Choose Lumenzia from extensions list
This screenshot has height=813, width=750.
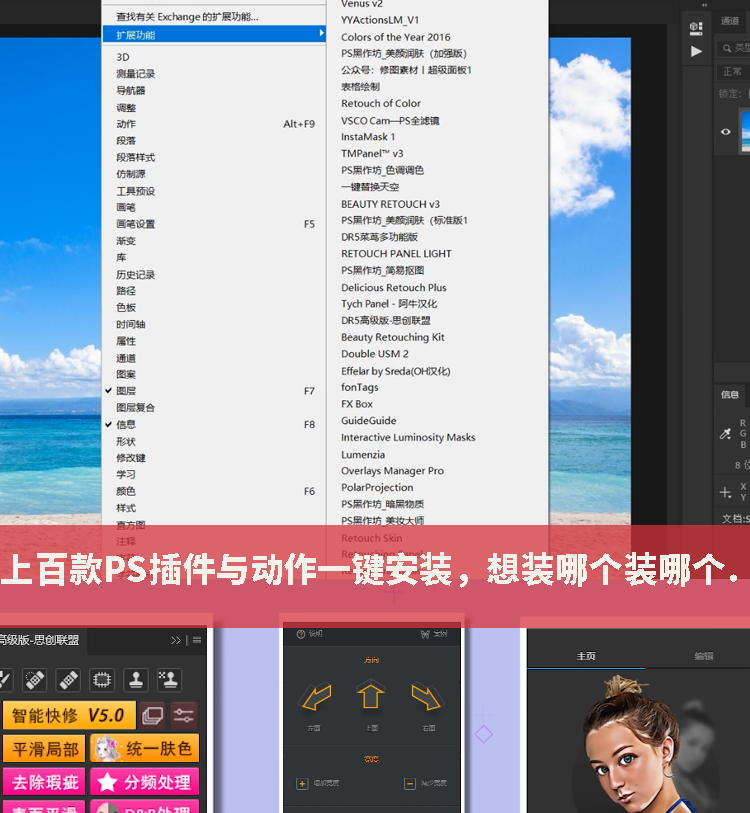tap(363, 455)
